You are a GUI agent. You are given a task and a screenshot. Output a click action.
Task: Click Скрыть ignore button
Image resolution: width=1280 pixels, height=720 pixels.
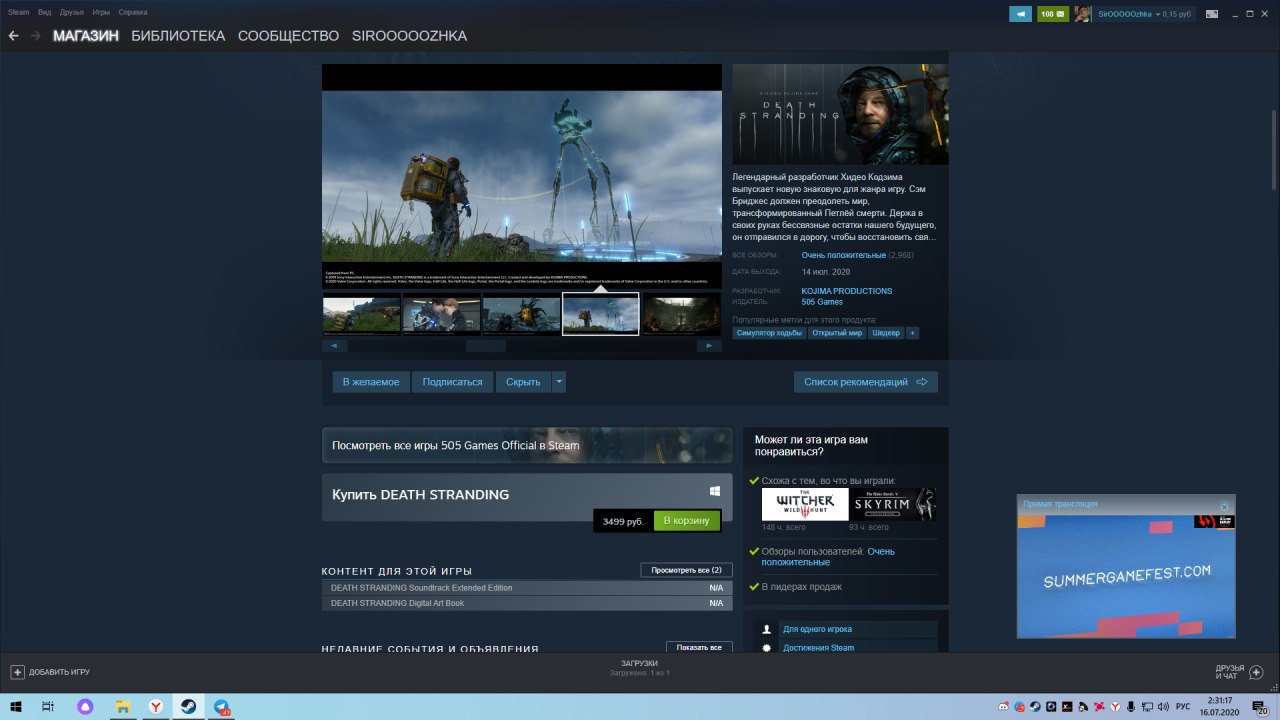[523, 382]
